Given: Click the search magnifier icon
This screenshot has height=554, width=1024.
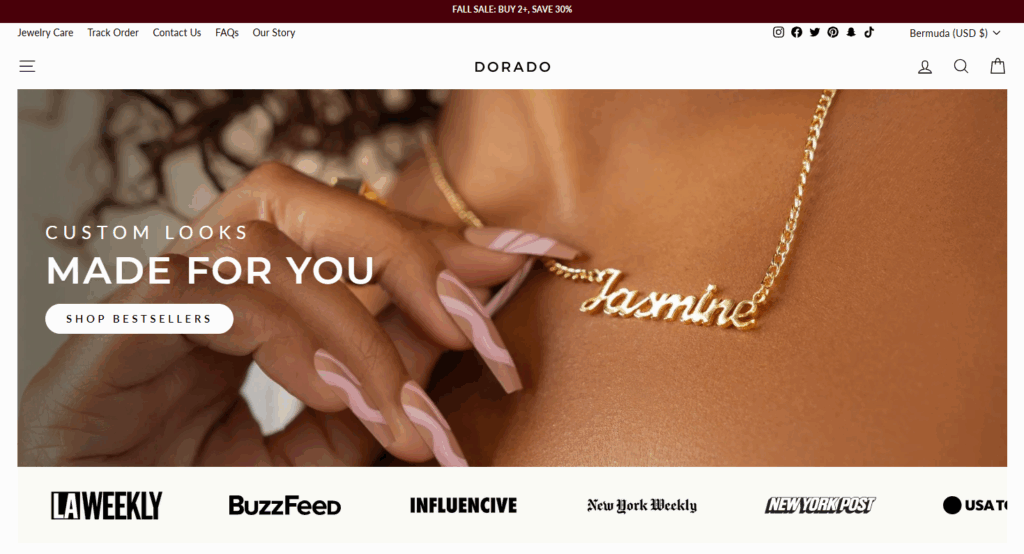Looking at the screenshot, I should click(961, 66).
